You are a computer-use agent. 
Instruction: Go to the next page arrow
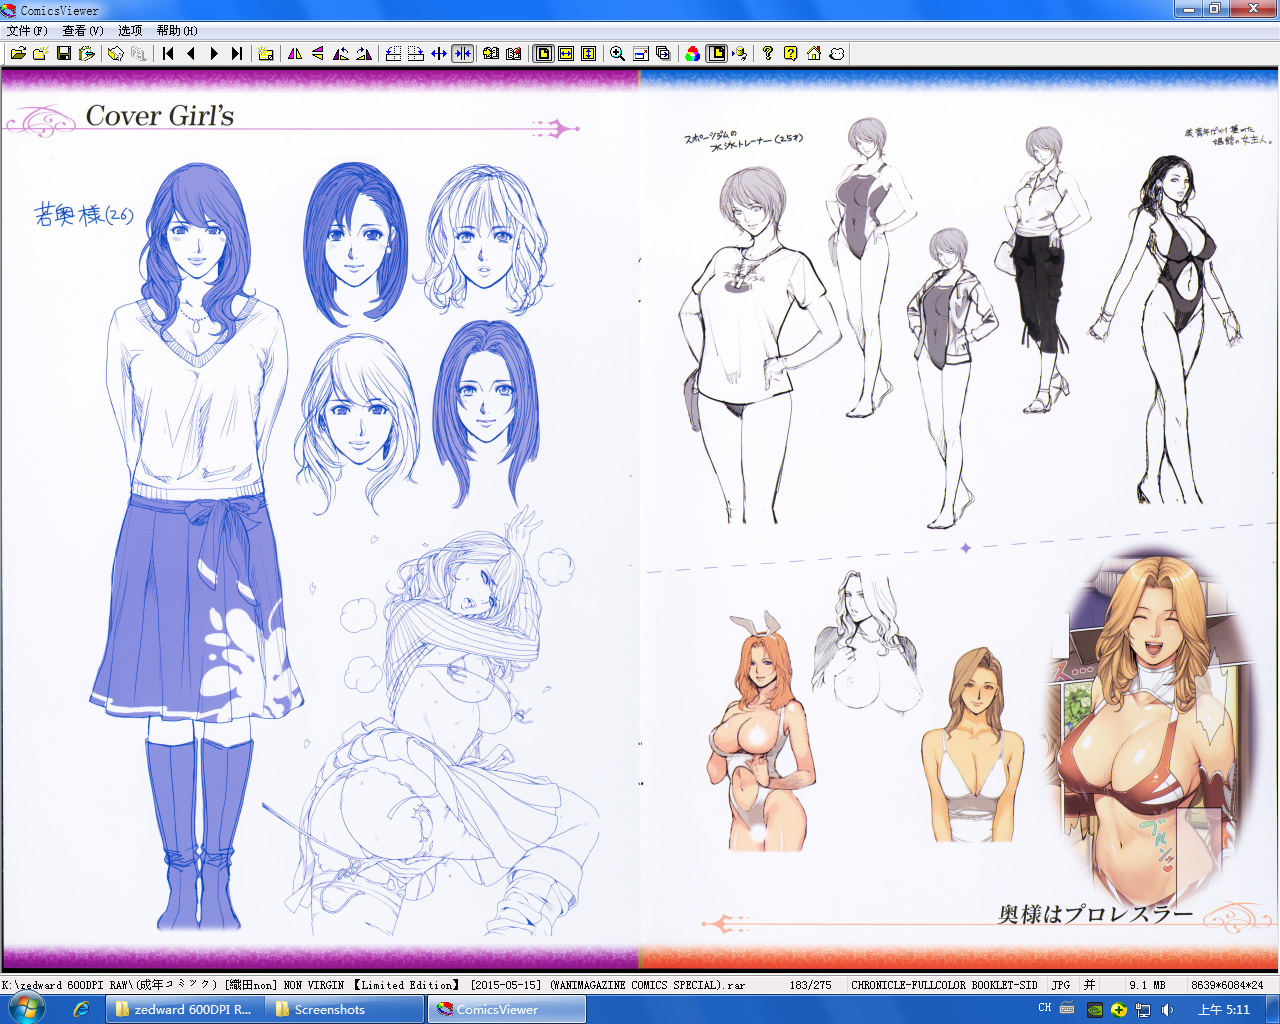[x=214, y=54]
